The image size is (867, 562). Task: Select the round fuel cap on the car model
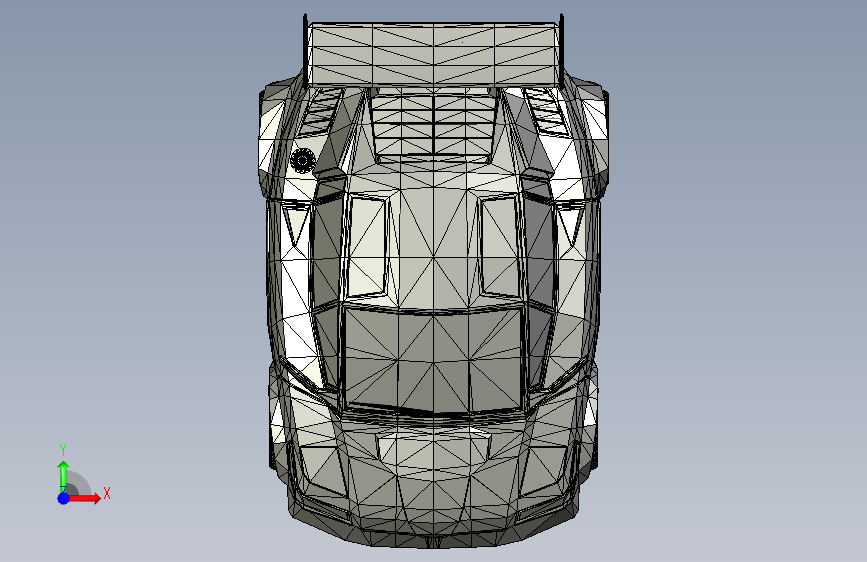pyautogui.click(x=303, y=160)
